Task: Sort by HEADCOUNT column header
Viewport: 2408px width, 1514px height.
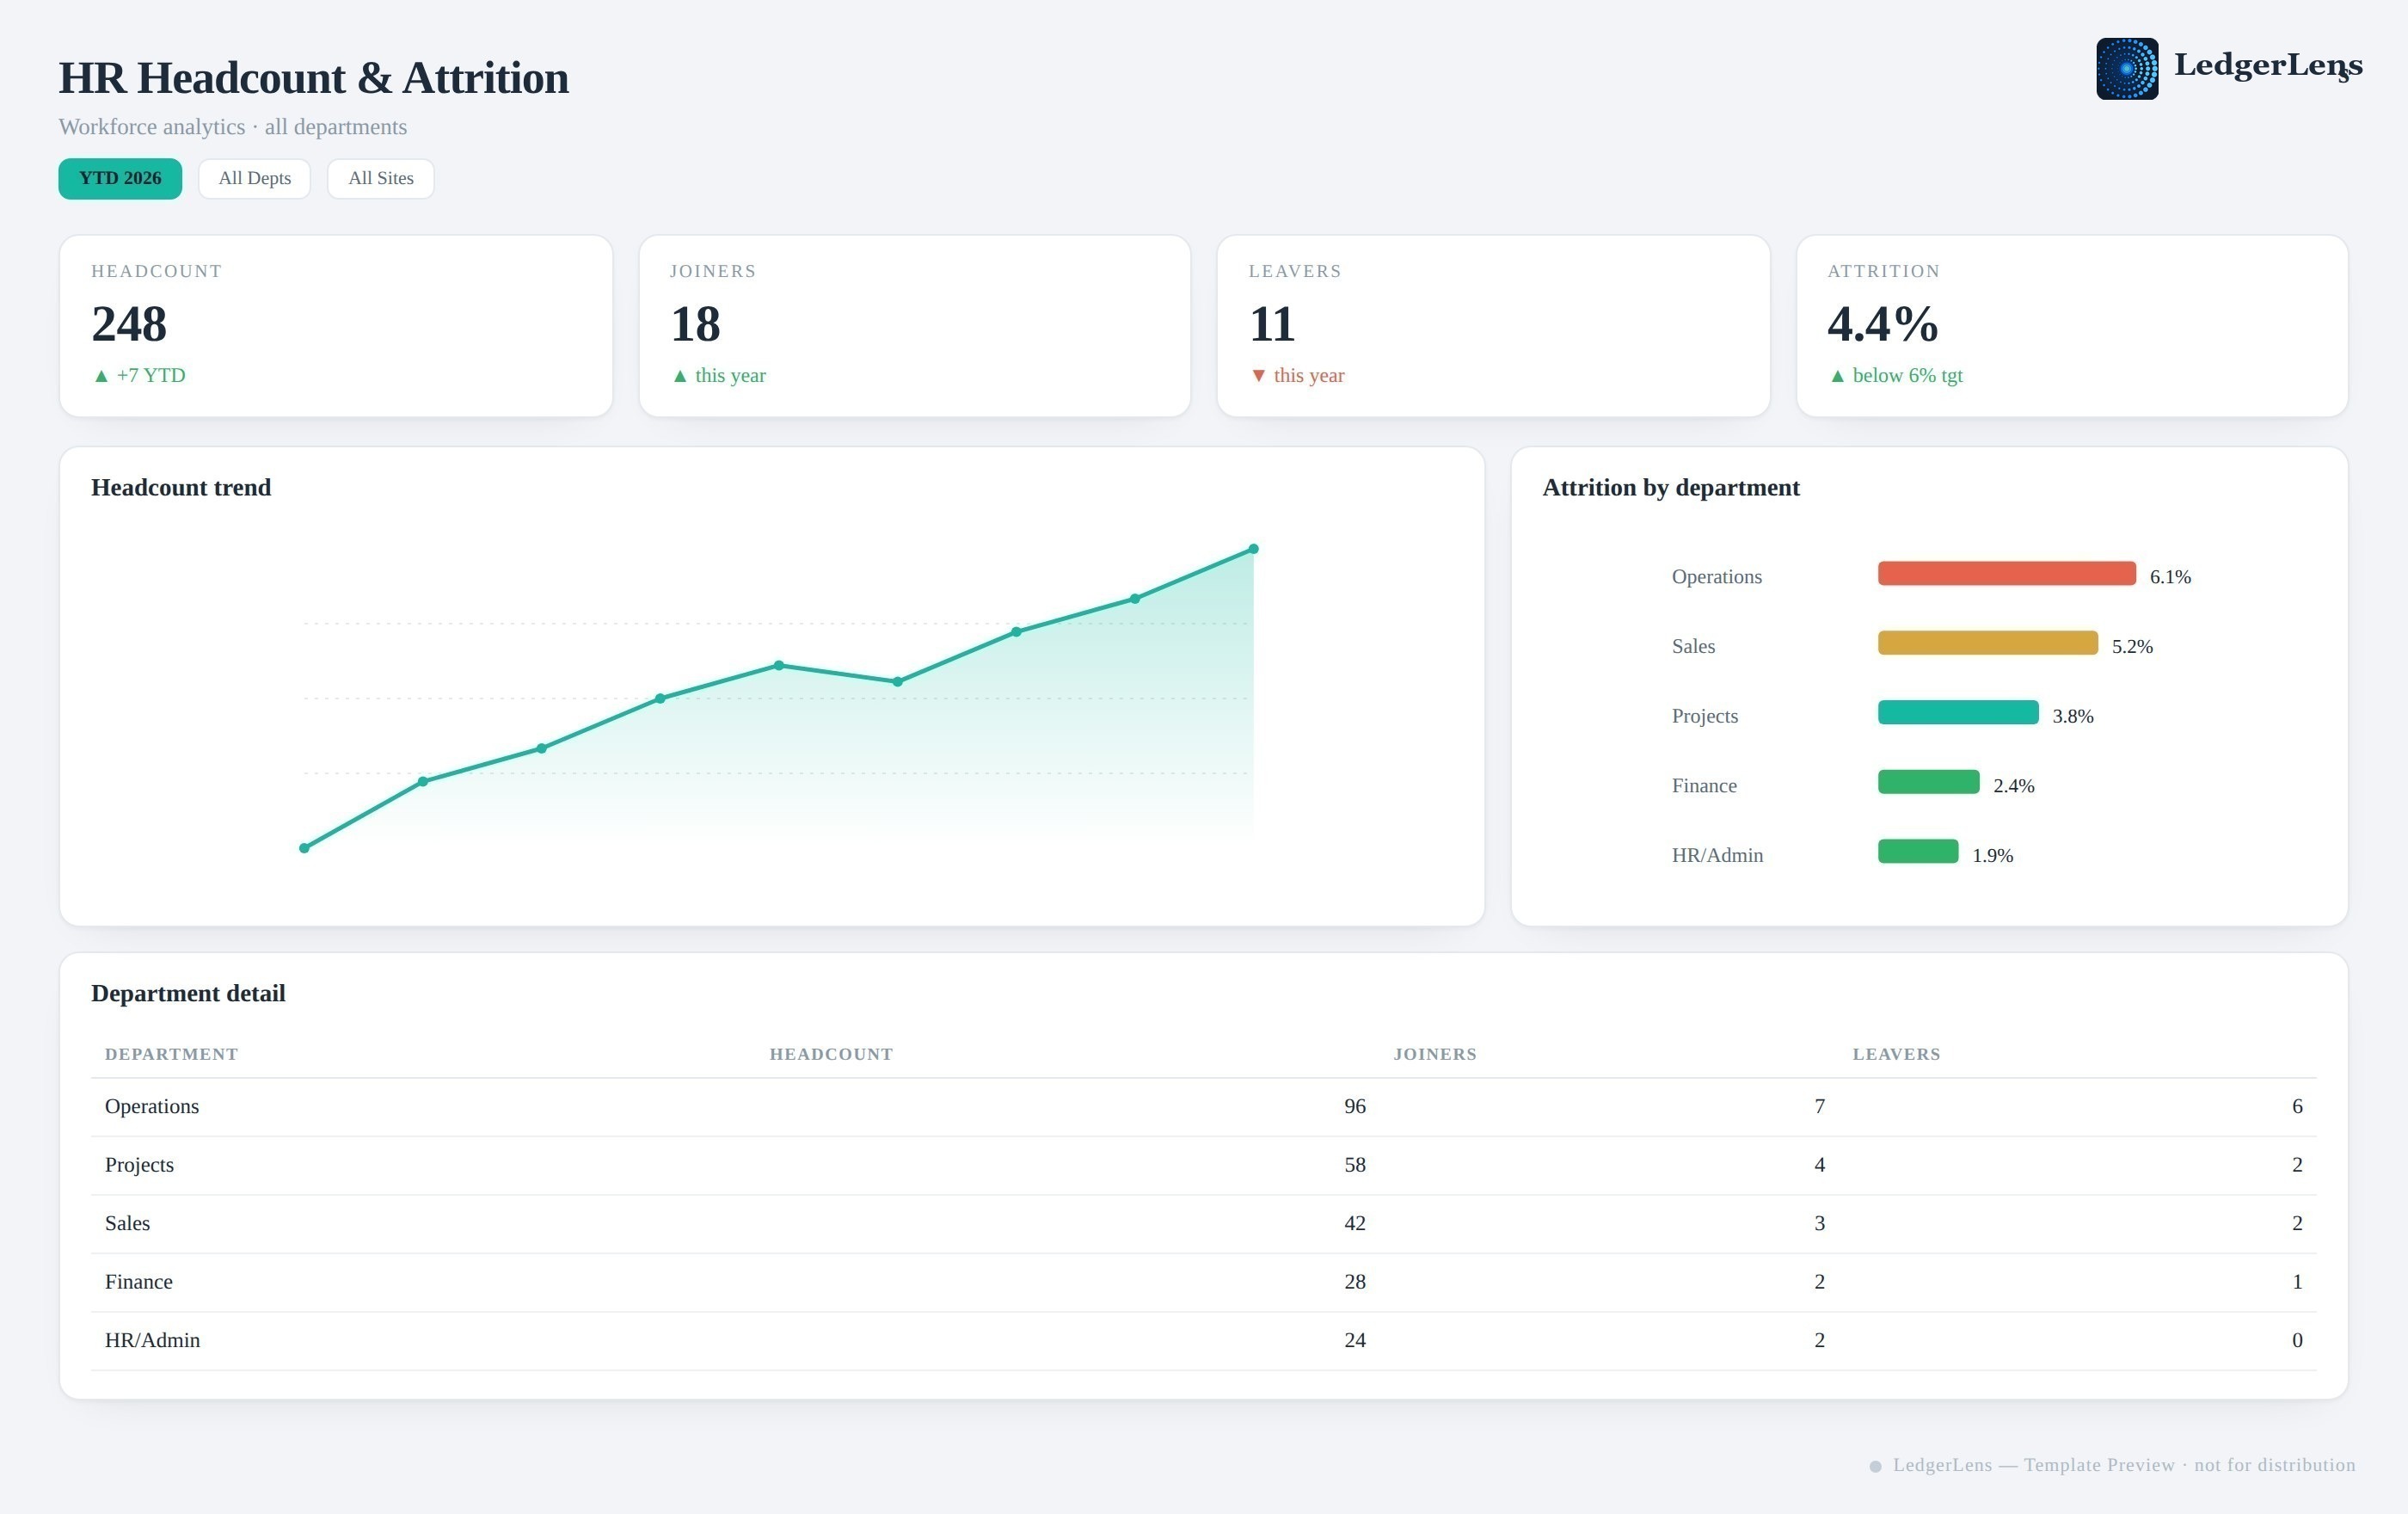Action: [x=831, y=1054]
